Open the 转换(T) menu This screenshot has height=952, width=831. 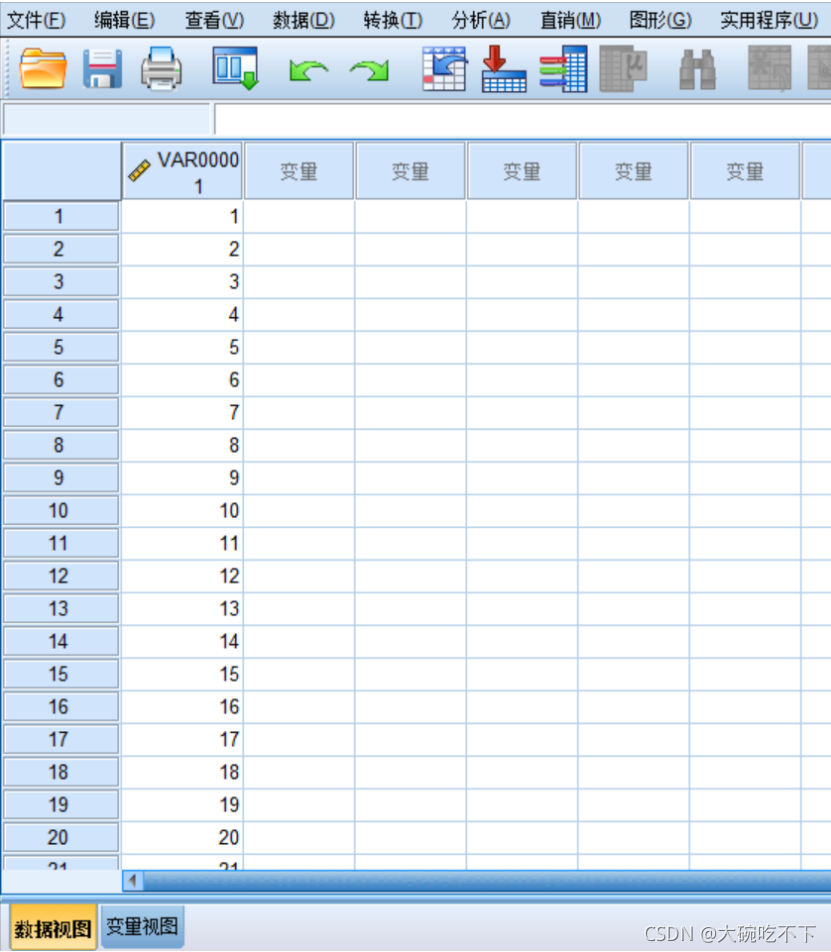[393, 21]
